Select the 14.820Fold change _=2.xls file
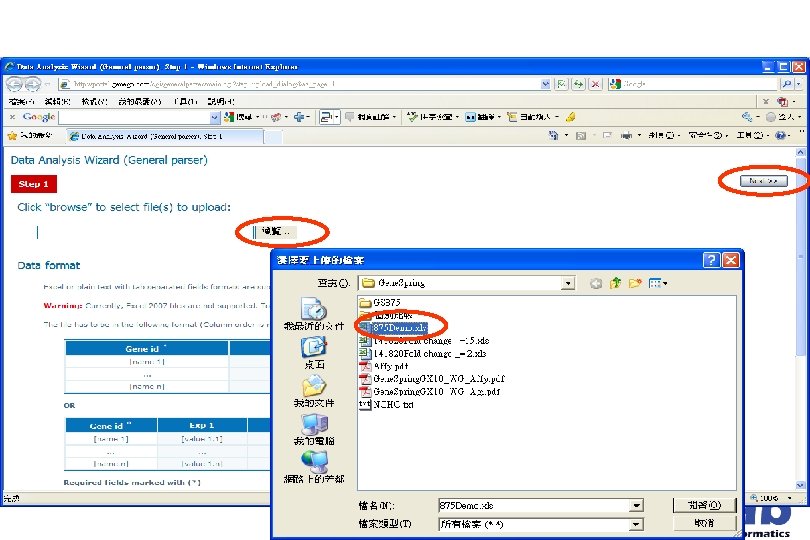This screenshot has height=540, width=810. tap(423, 353)
